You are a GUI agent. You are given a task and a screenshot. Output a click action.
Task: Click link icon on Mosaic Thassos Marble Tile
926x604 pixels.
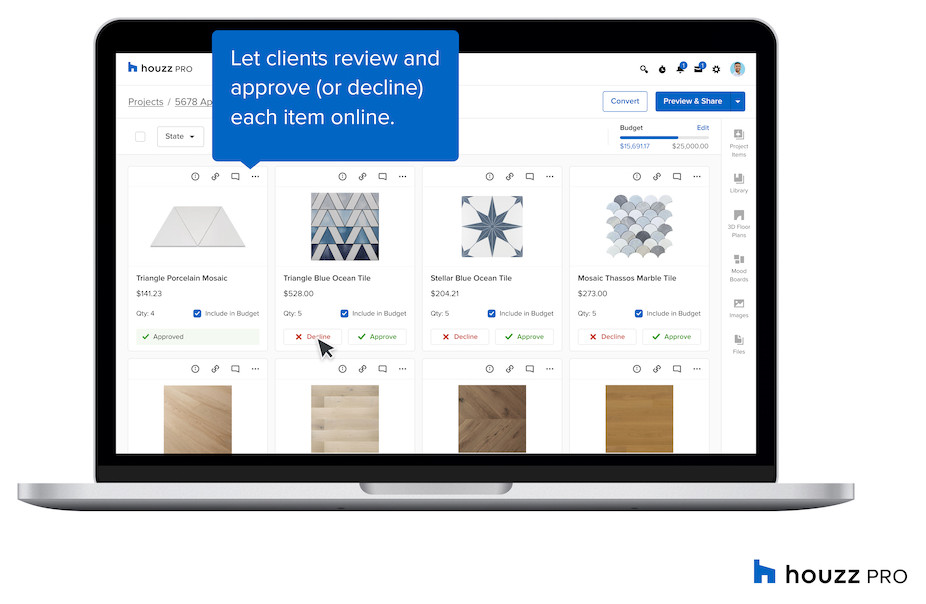657,177
